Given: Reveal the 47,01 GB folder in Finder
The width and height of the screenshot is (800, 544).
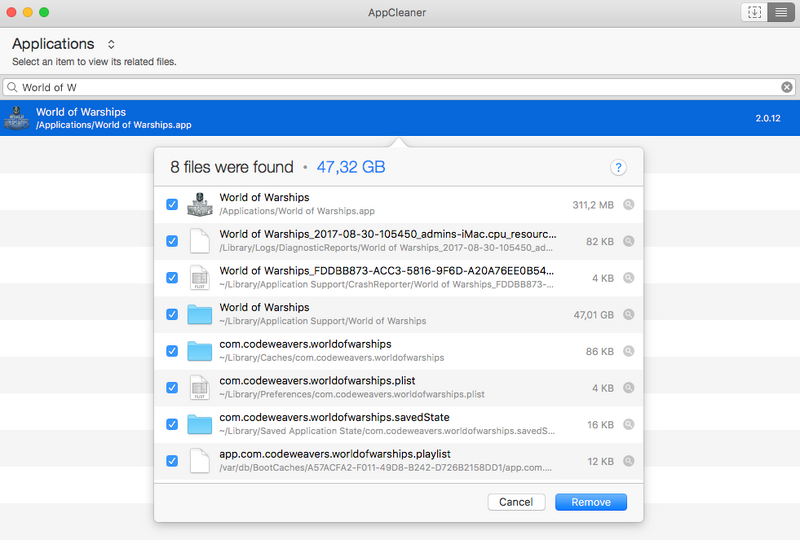Looking at the screenshot, I should [x=629, y=314].
